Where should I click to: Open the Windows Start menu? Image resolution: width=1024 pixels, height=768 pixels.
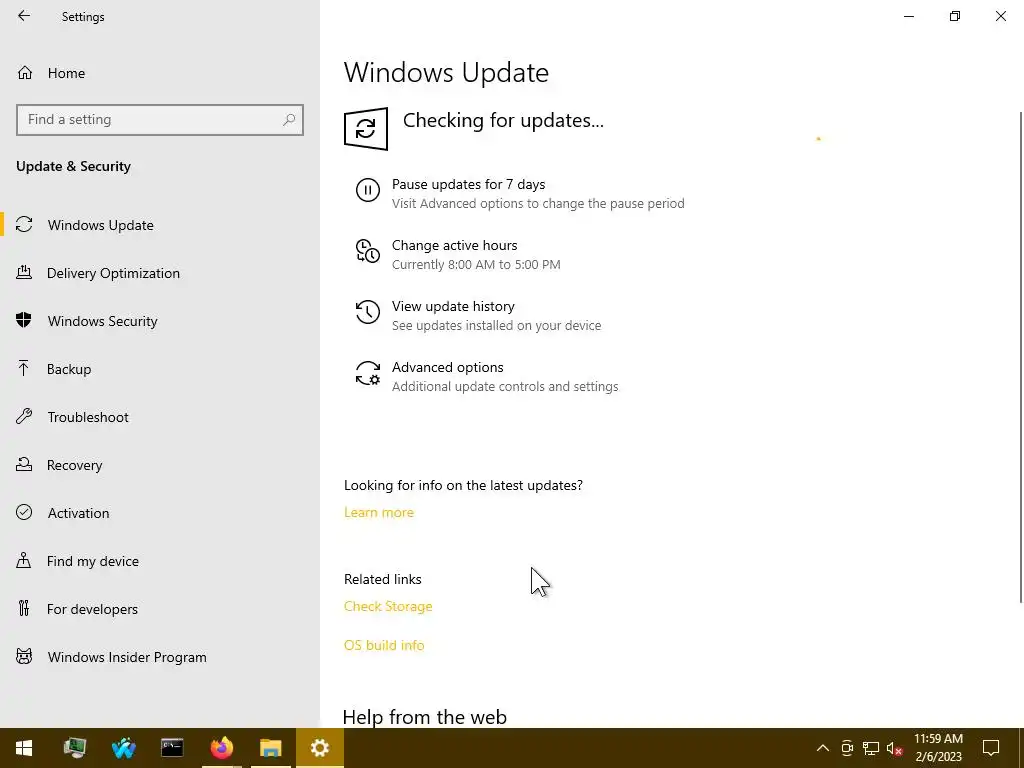point(24,748)
